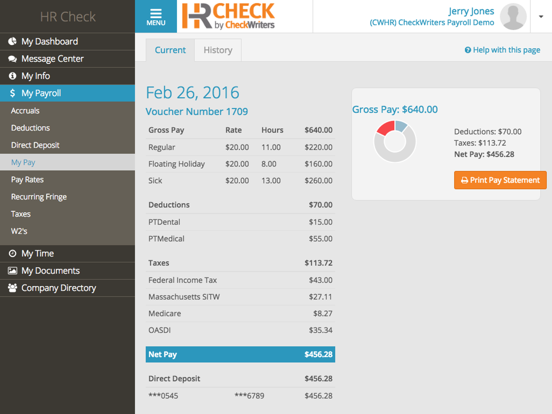Image resolution: width=552 pixels, height=414 pixels.
Task: Click the Regular earnings row label
Action: point(162,147)
